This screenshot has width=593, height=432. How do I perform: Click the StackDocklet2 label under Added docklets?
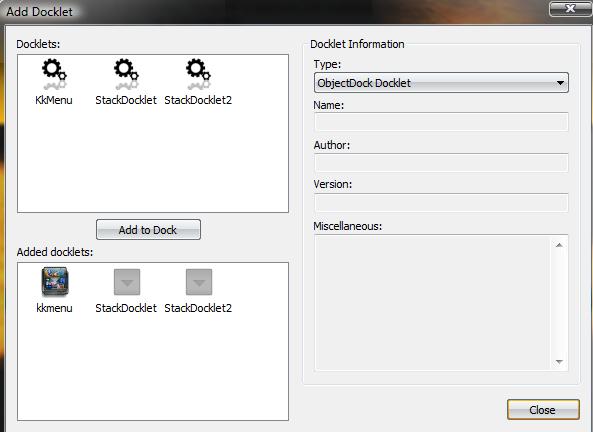point(198,308)
